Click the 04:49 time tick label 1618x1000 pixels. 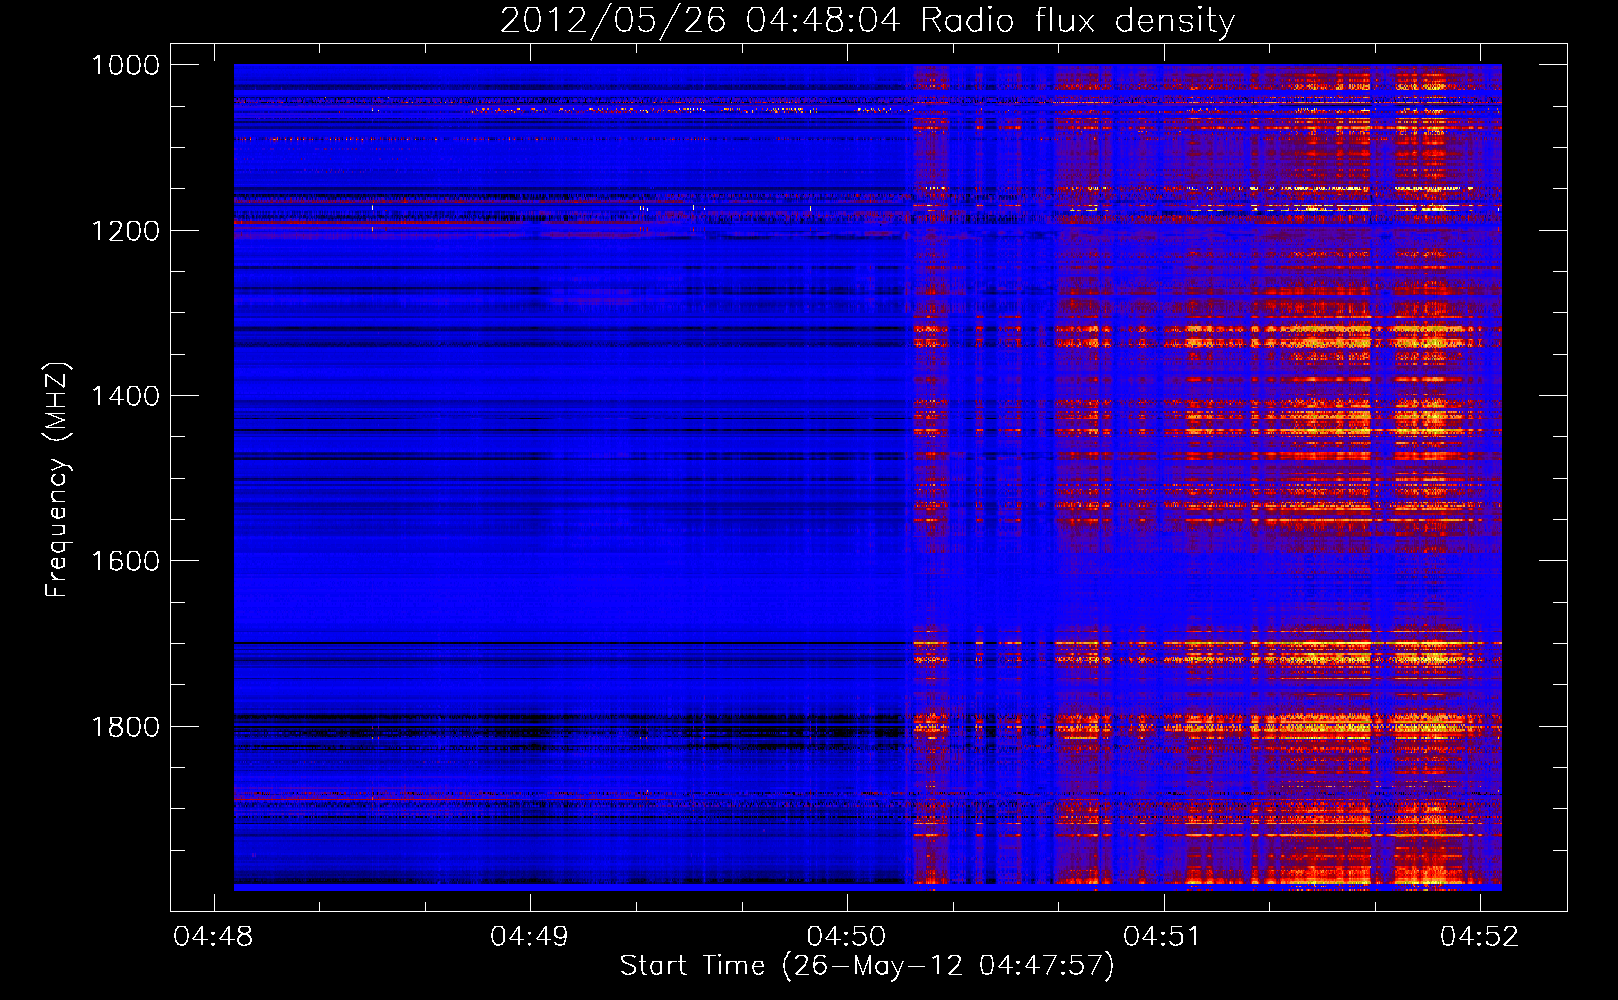529,936
